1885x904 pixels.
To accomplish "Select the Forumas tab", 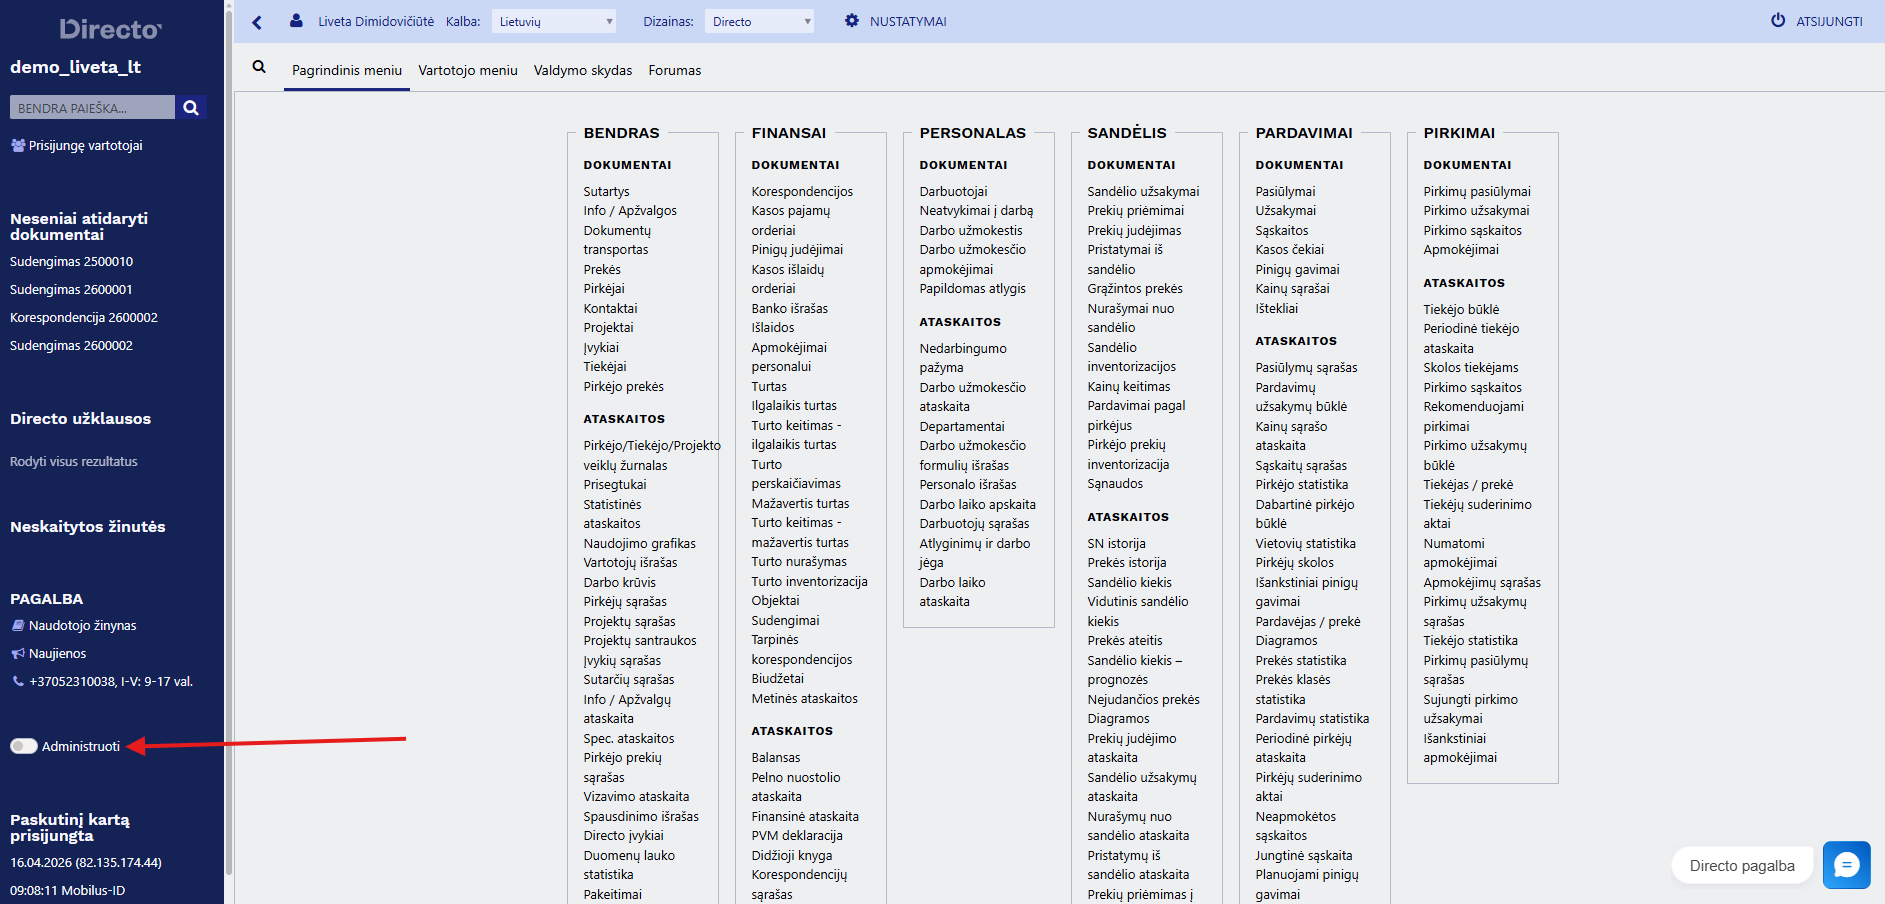I will click(675, 70).
